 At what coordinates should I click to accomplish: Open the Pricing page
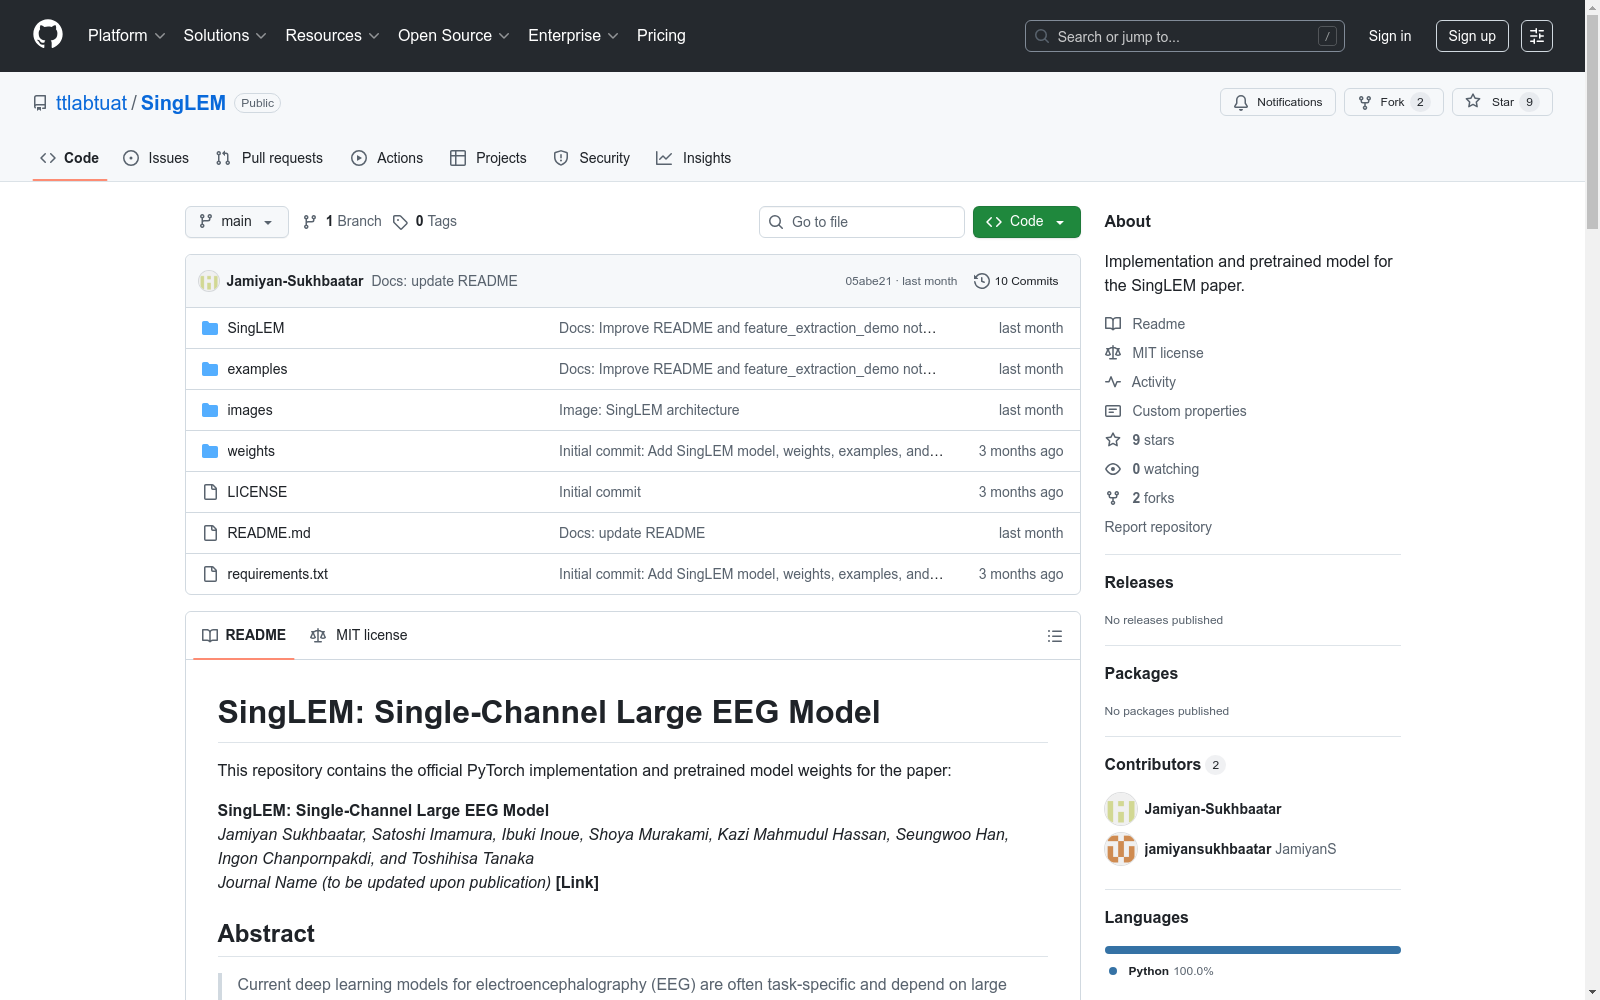tap(661, 36)
